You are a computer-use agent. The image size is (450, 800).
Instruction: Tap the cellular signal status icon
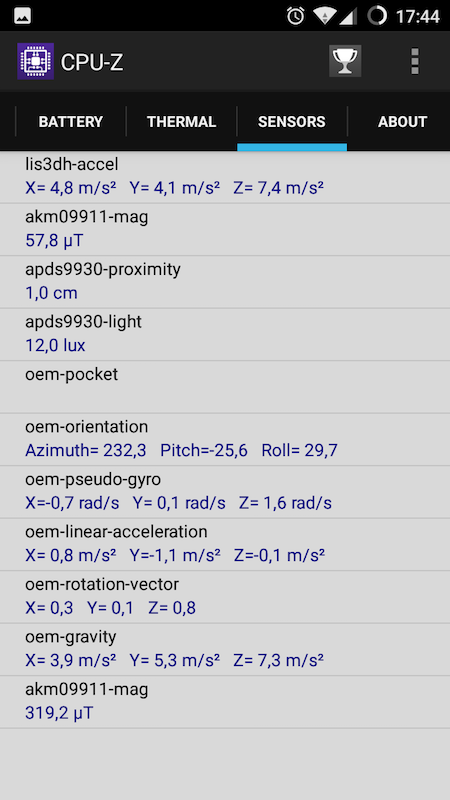click(x=348, y=16)
